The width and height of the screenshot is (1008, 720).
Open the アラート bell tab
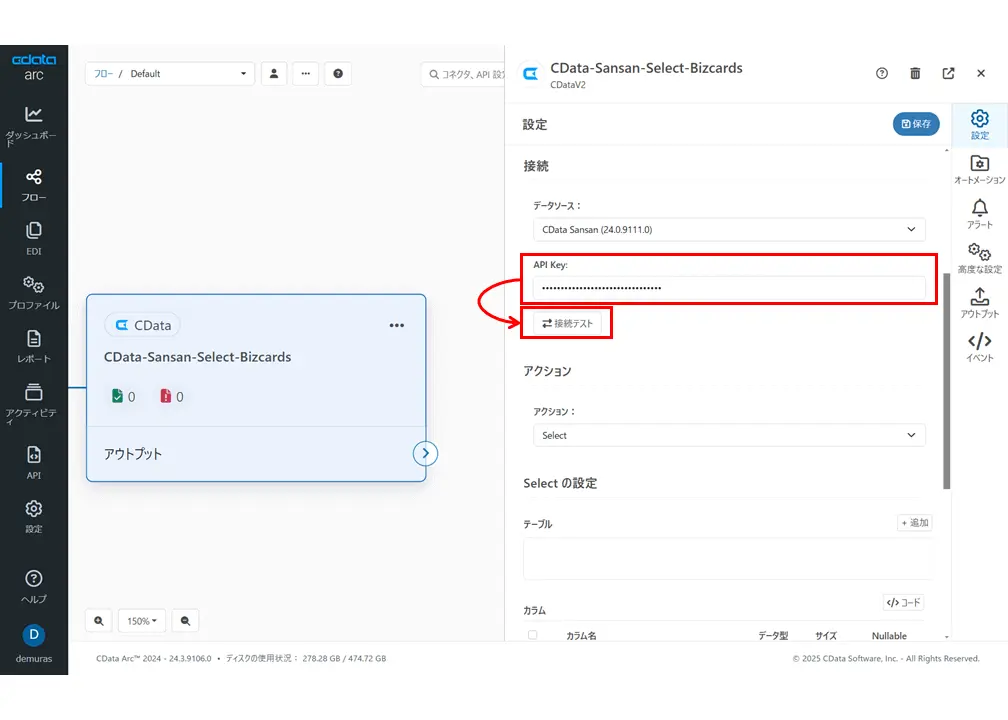pyautogui.click(x=979, y=214)
